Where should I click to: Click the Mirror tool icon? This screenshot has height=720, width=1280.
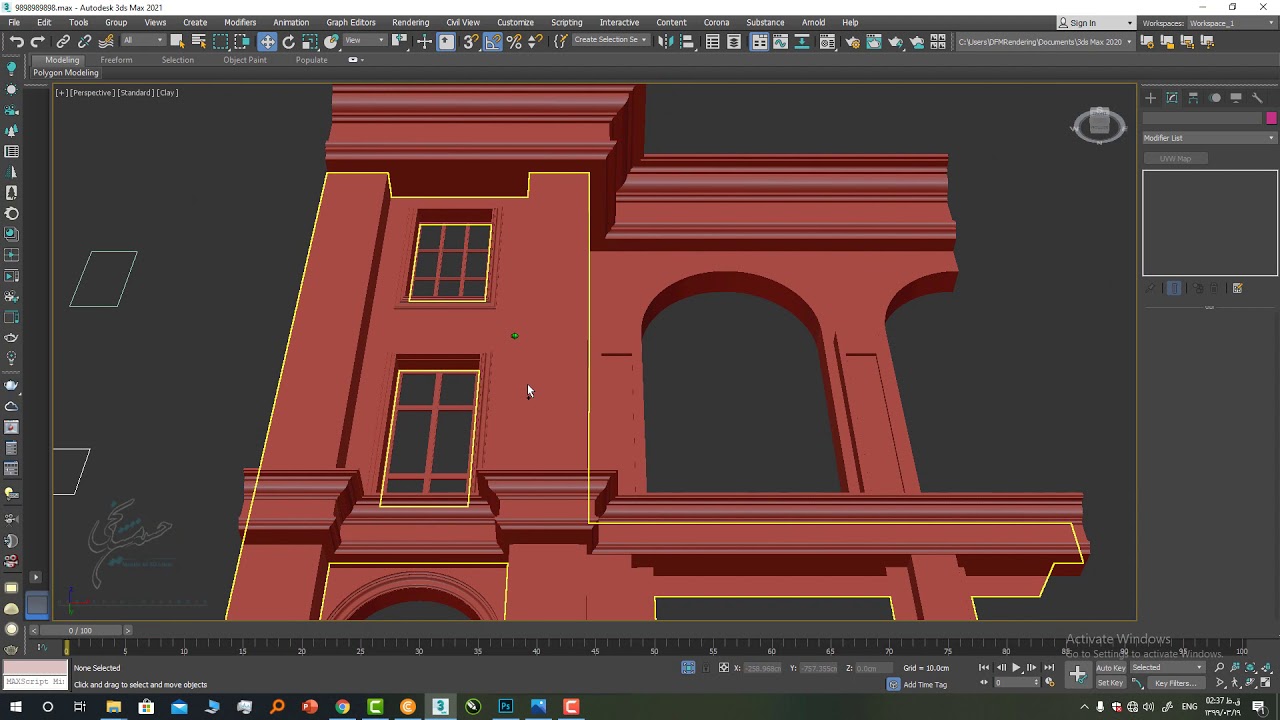click(x=665, y=41)
